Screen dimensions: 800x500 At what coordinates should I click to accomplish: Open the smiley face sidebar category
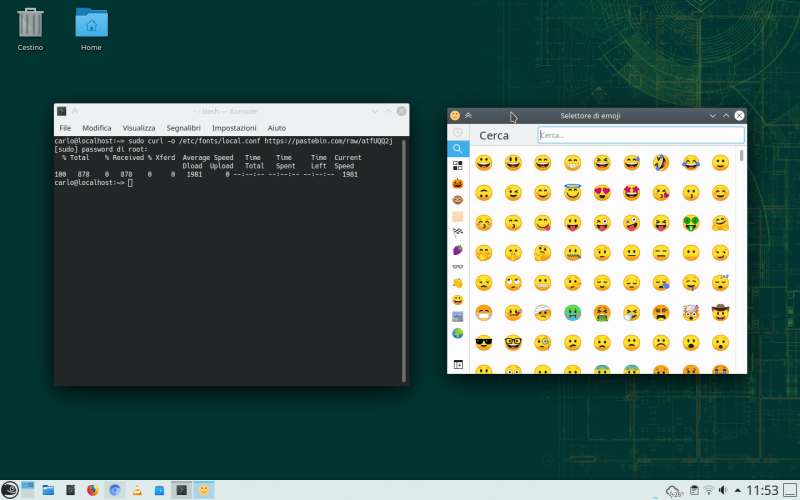click(458, 299)
